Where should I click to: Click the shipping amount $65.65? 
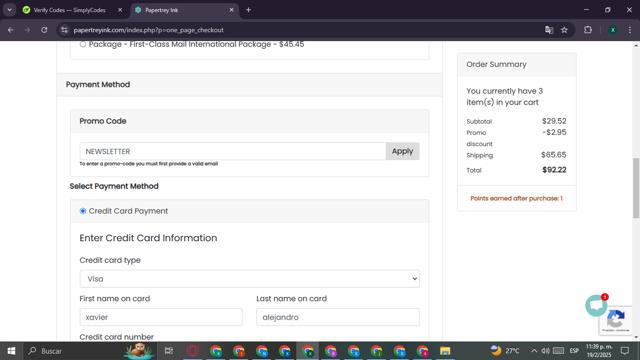tap(553, 155)
